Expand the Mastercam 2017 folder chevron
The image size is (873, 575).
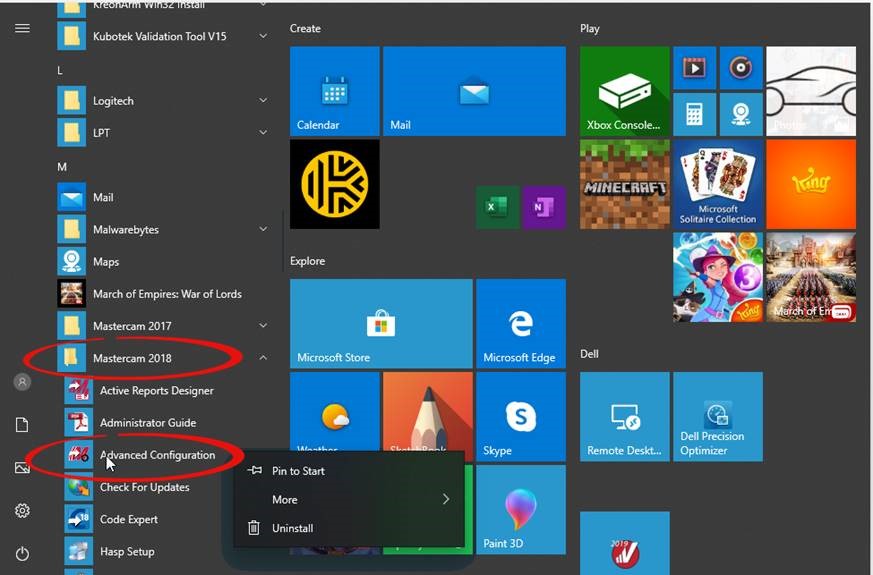click(263, 326)
